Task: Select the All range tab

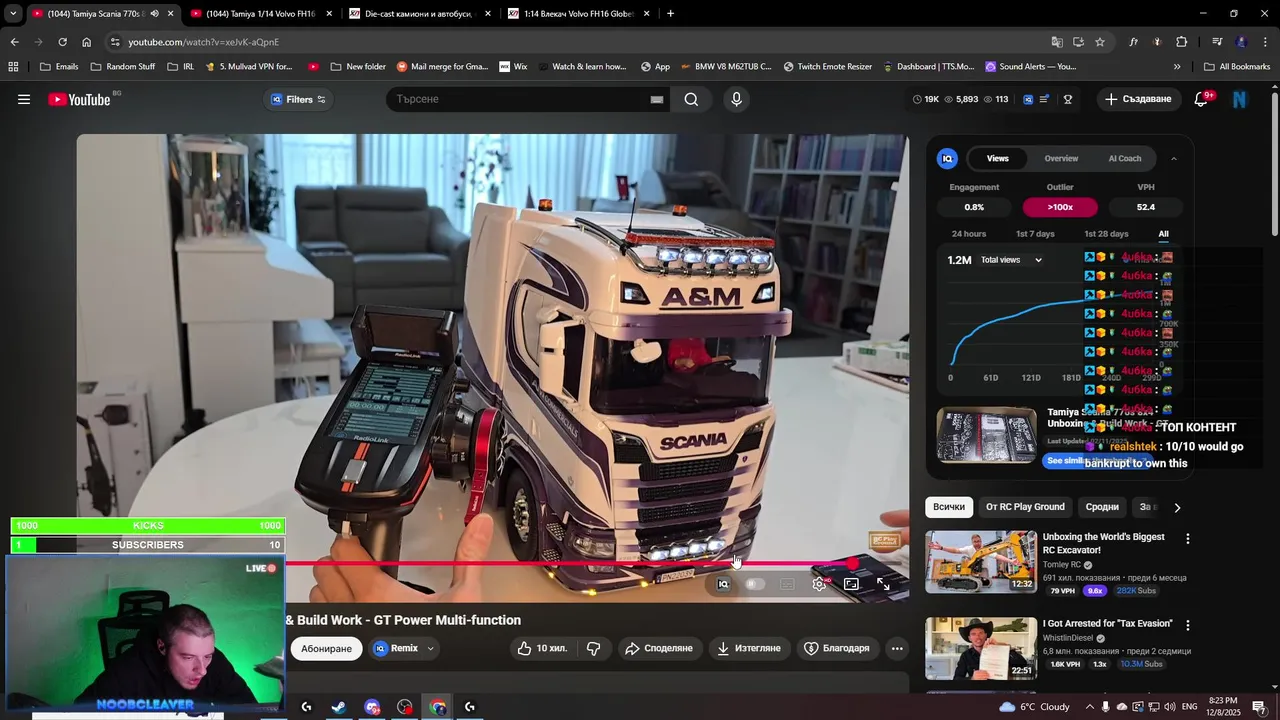Action: pyautogui.click(x=1163, y=234)
